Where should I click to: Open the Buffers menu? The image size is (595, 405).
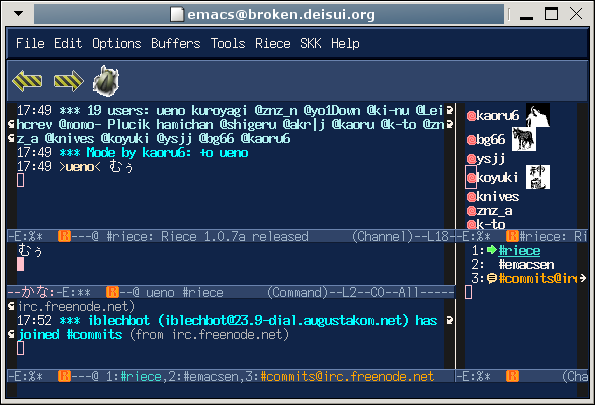pyautogui.click(x=176, y=43)
